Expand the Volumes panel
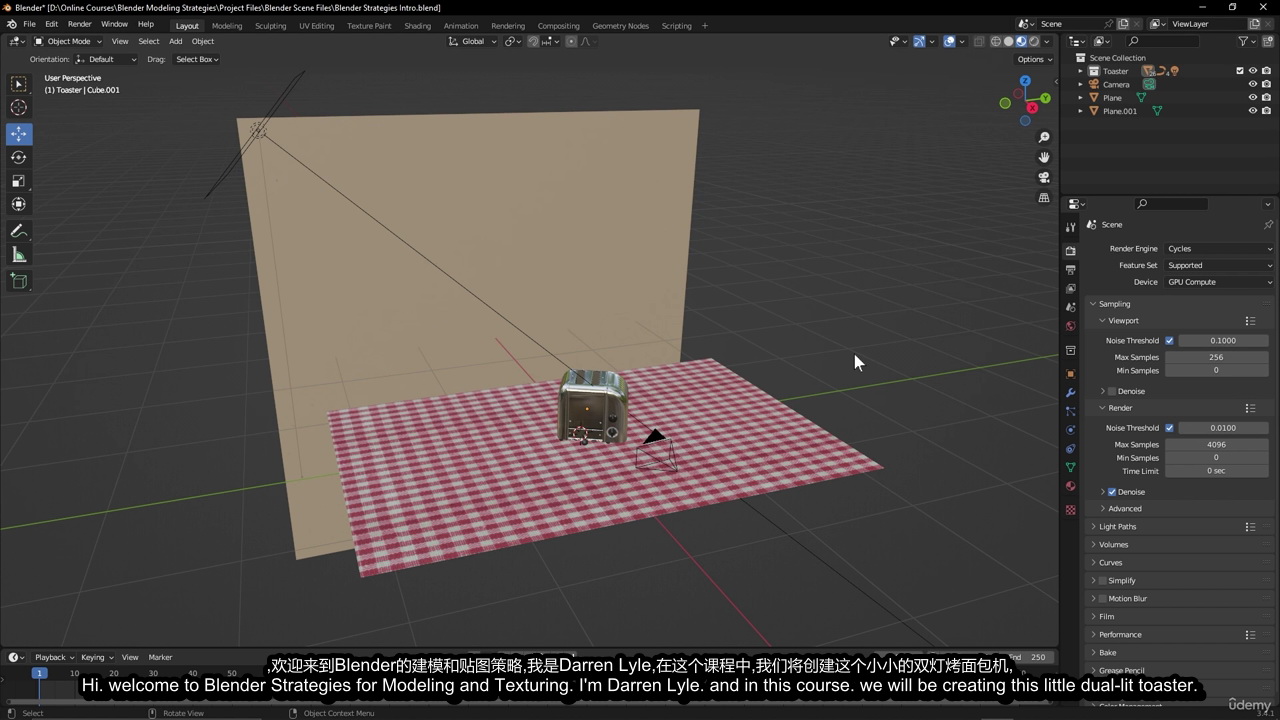 click(1113, 545)
